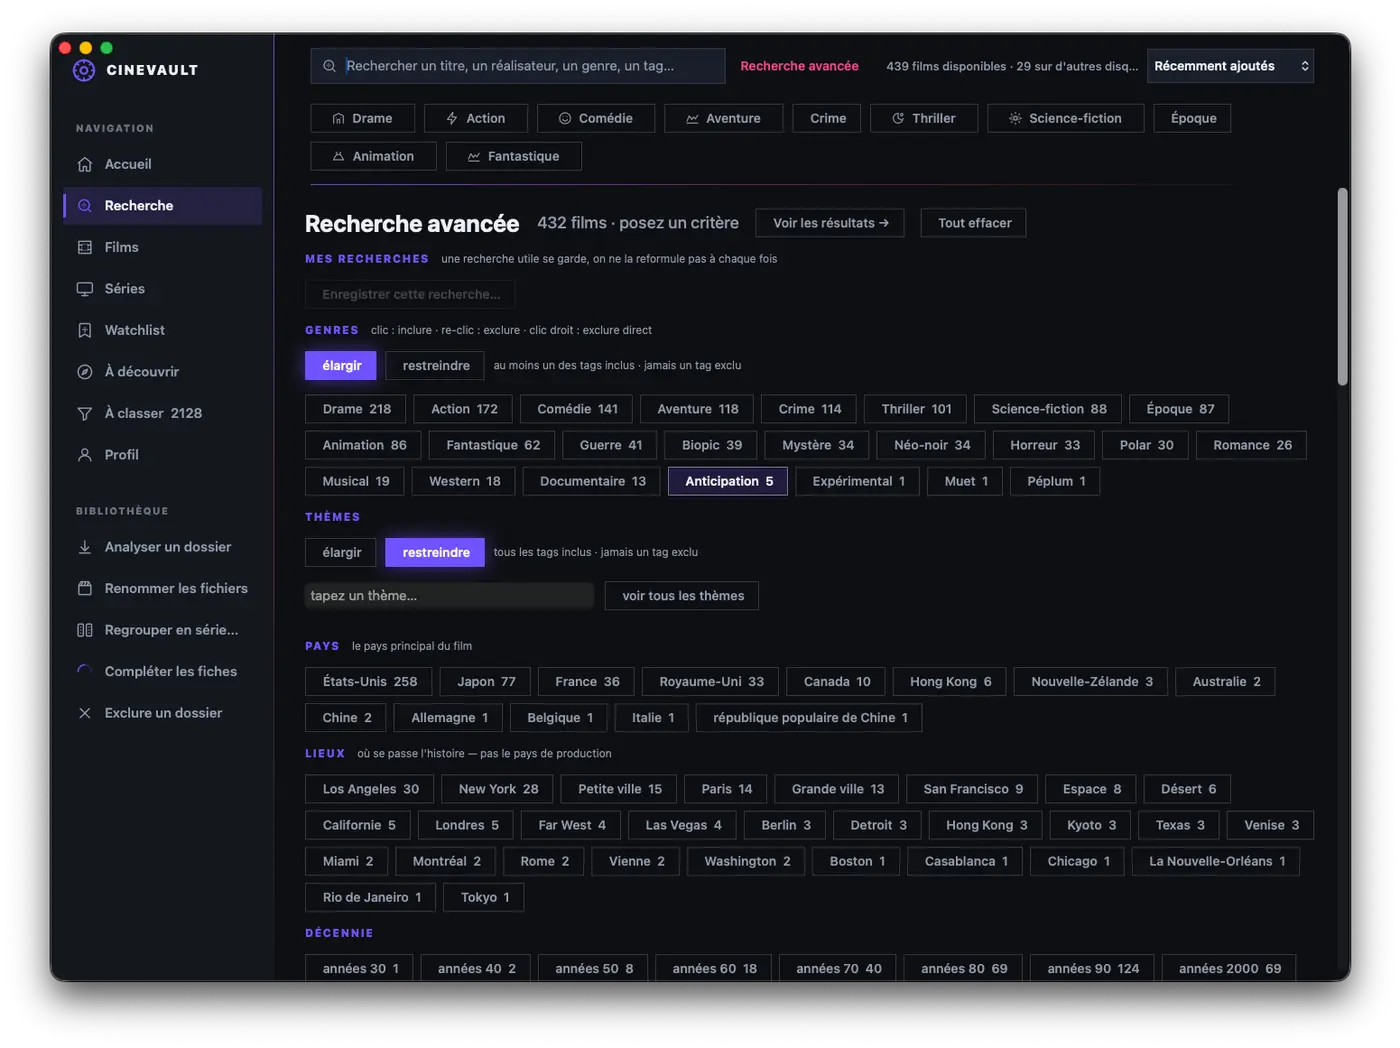Screen dimensions: 1400x1048
Task: Set genres mode to élargir
Action: click(x=341, y=366)
